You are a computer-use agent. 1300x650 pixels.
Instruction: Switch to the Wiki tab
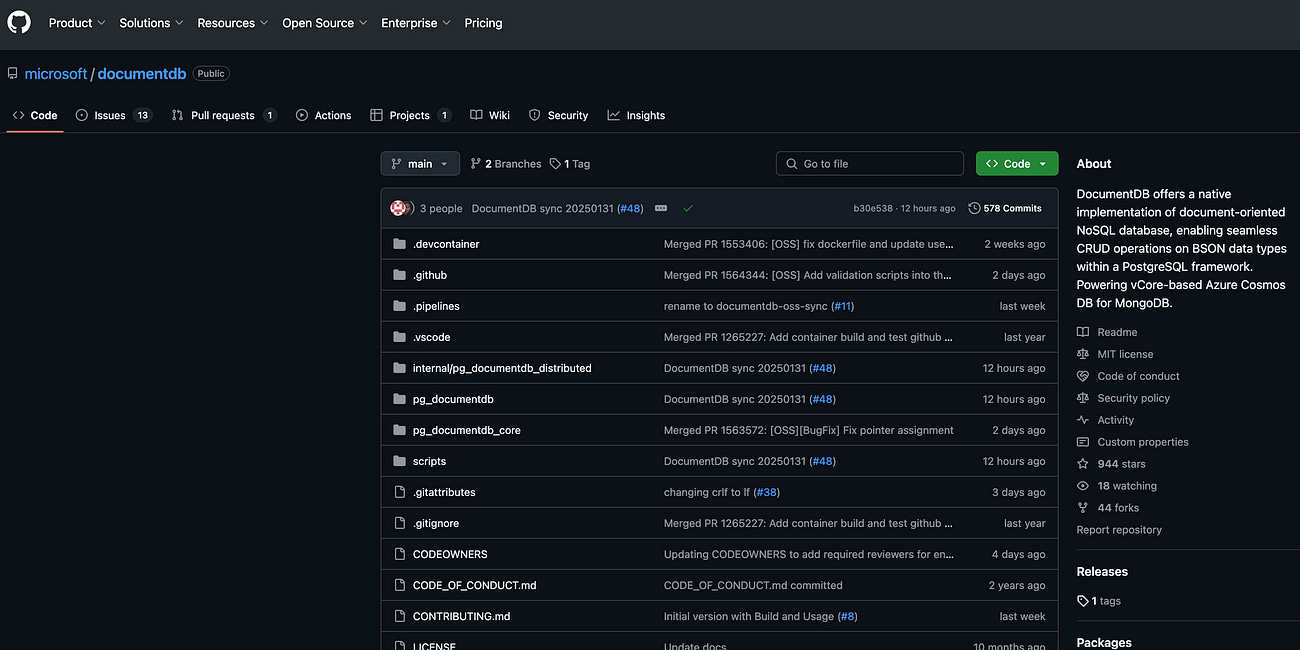point(490,115)
